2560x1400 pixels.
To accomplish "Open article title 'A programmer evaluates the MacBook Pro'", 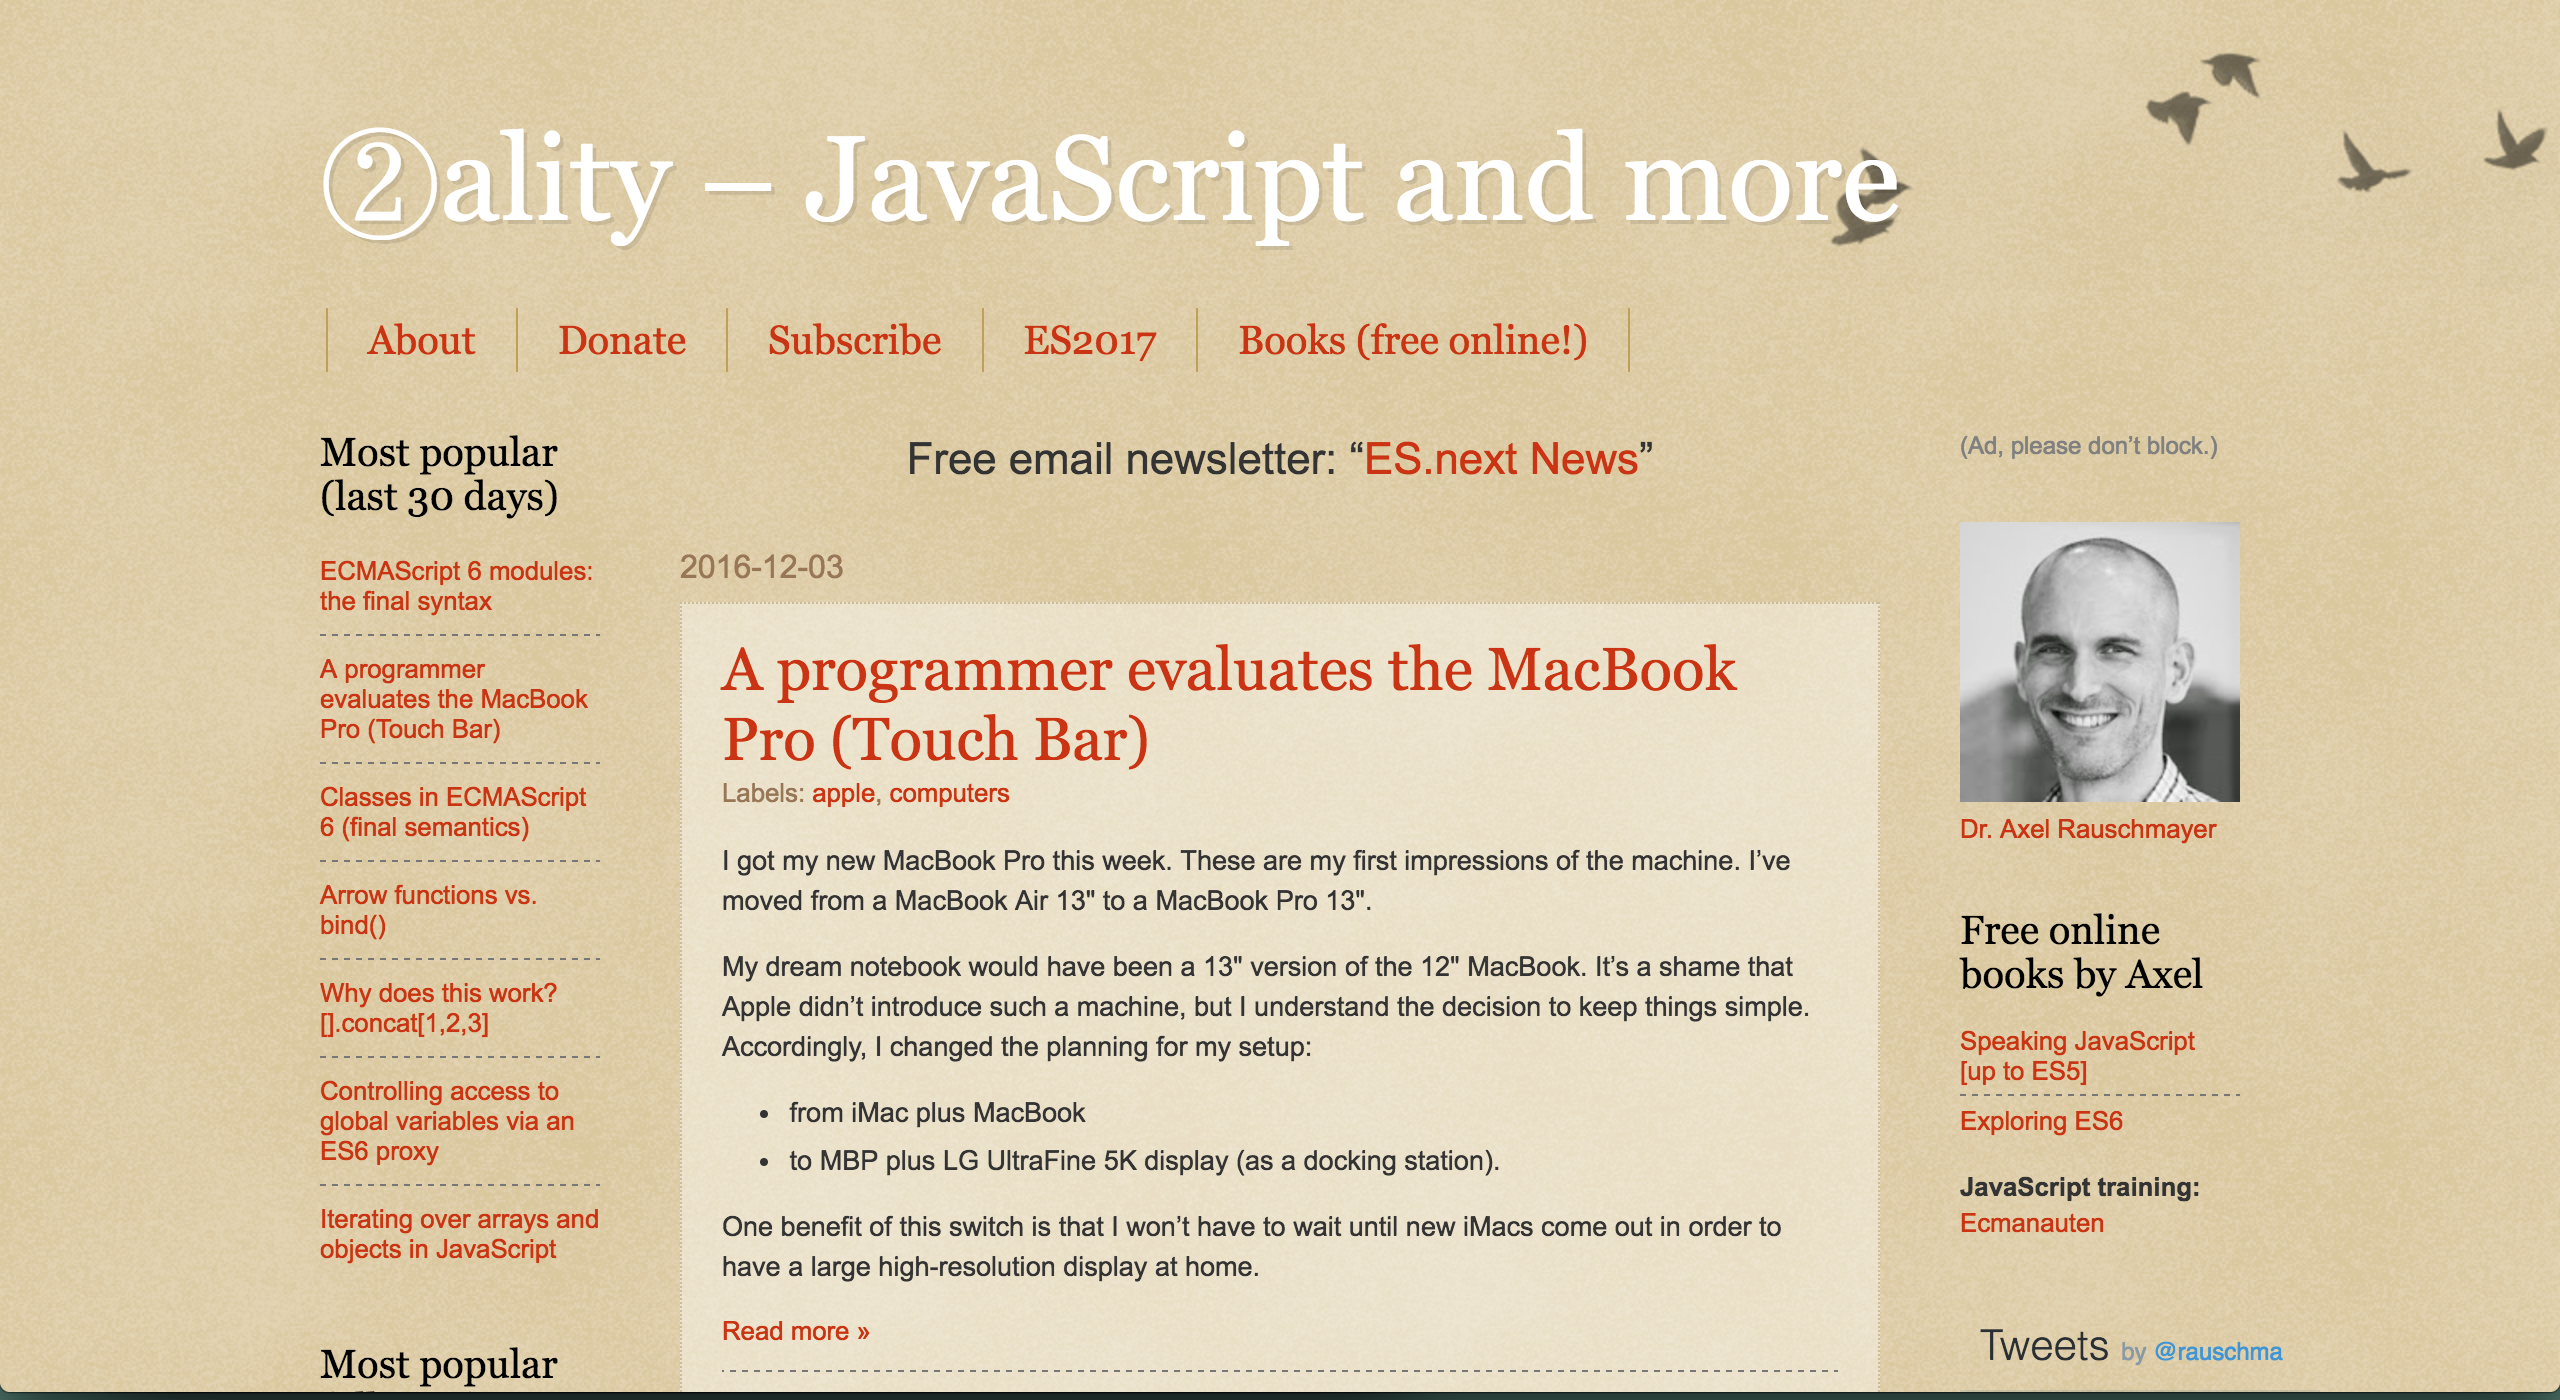I will pos(1229,704).
